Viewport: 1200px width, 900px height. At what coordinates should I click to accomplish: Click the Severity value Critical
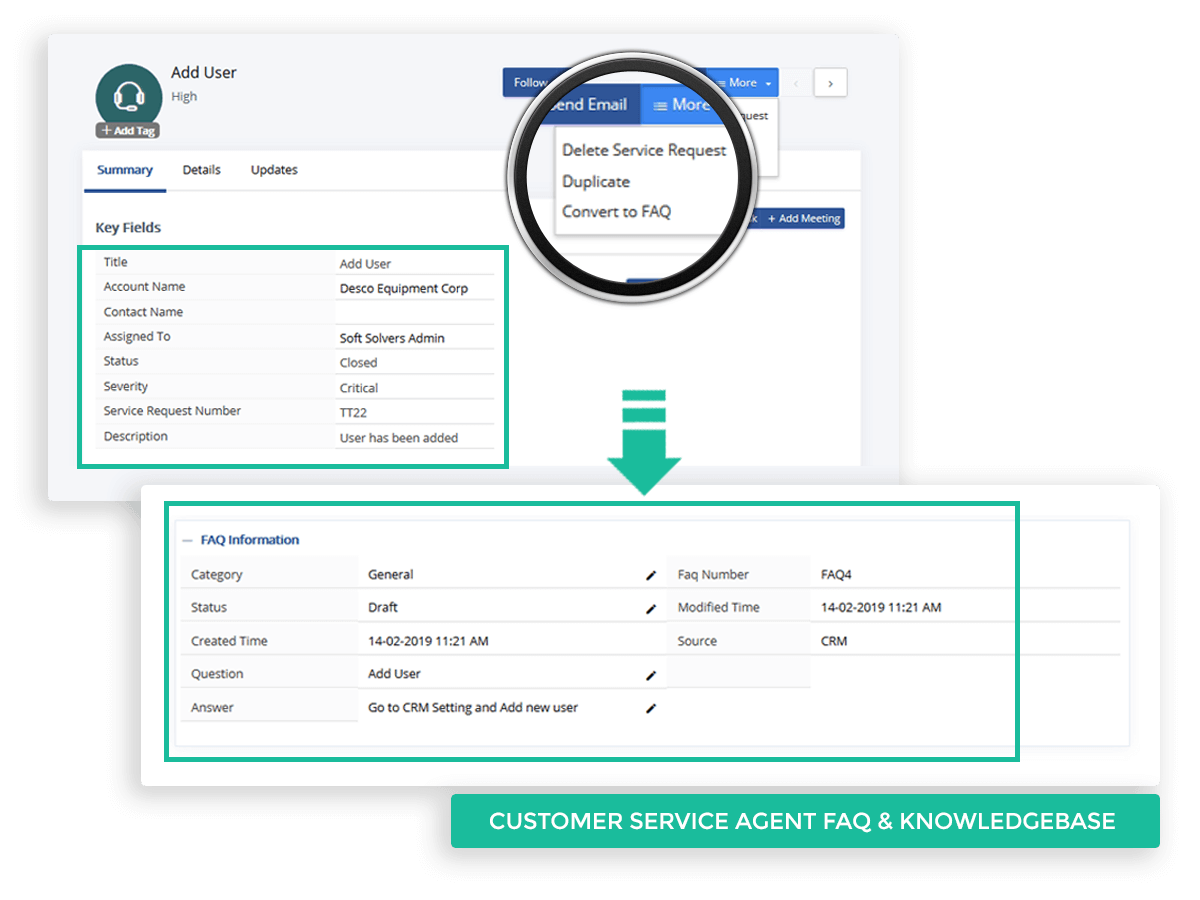pyautogui.click(x=359, y=388)
